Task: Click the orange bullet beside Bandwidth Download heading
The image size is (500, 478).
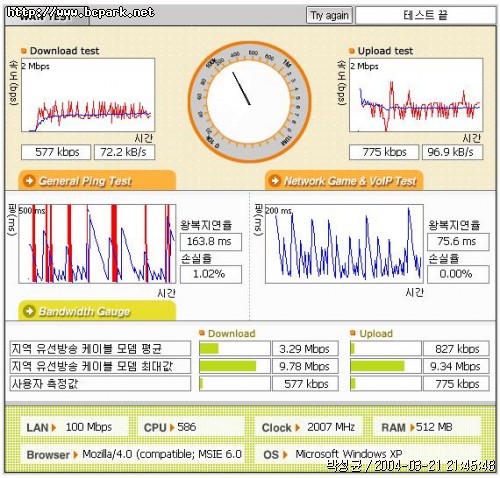Action: [201, 333]
